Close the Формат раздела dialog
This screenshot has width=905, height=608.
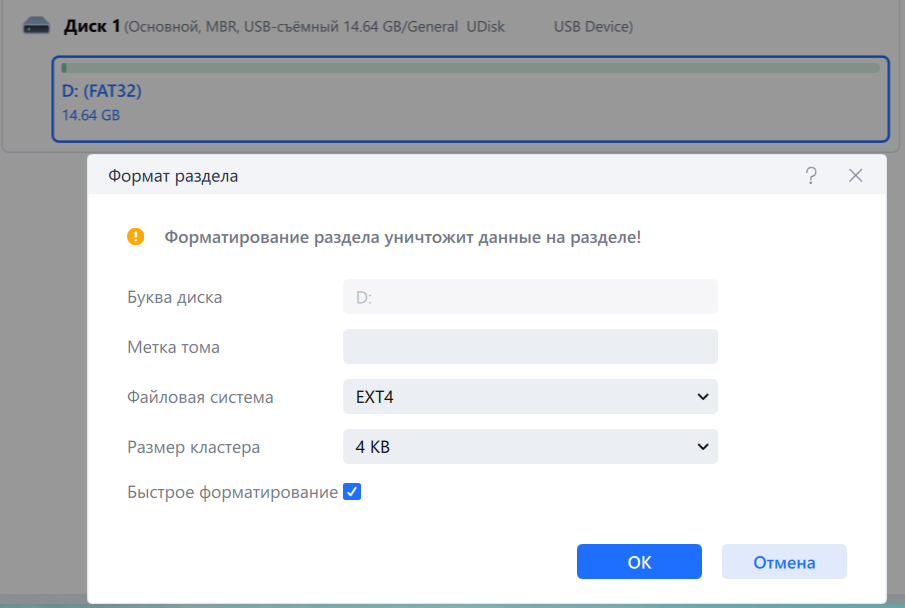[856, 174]
